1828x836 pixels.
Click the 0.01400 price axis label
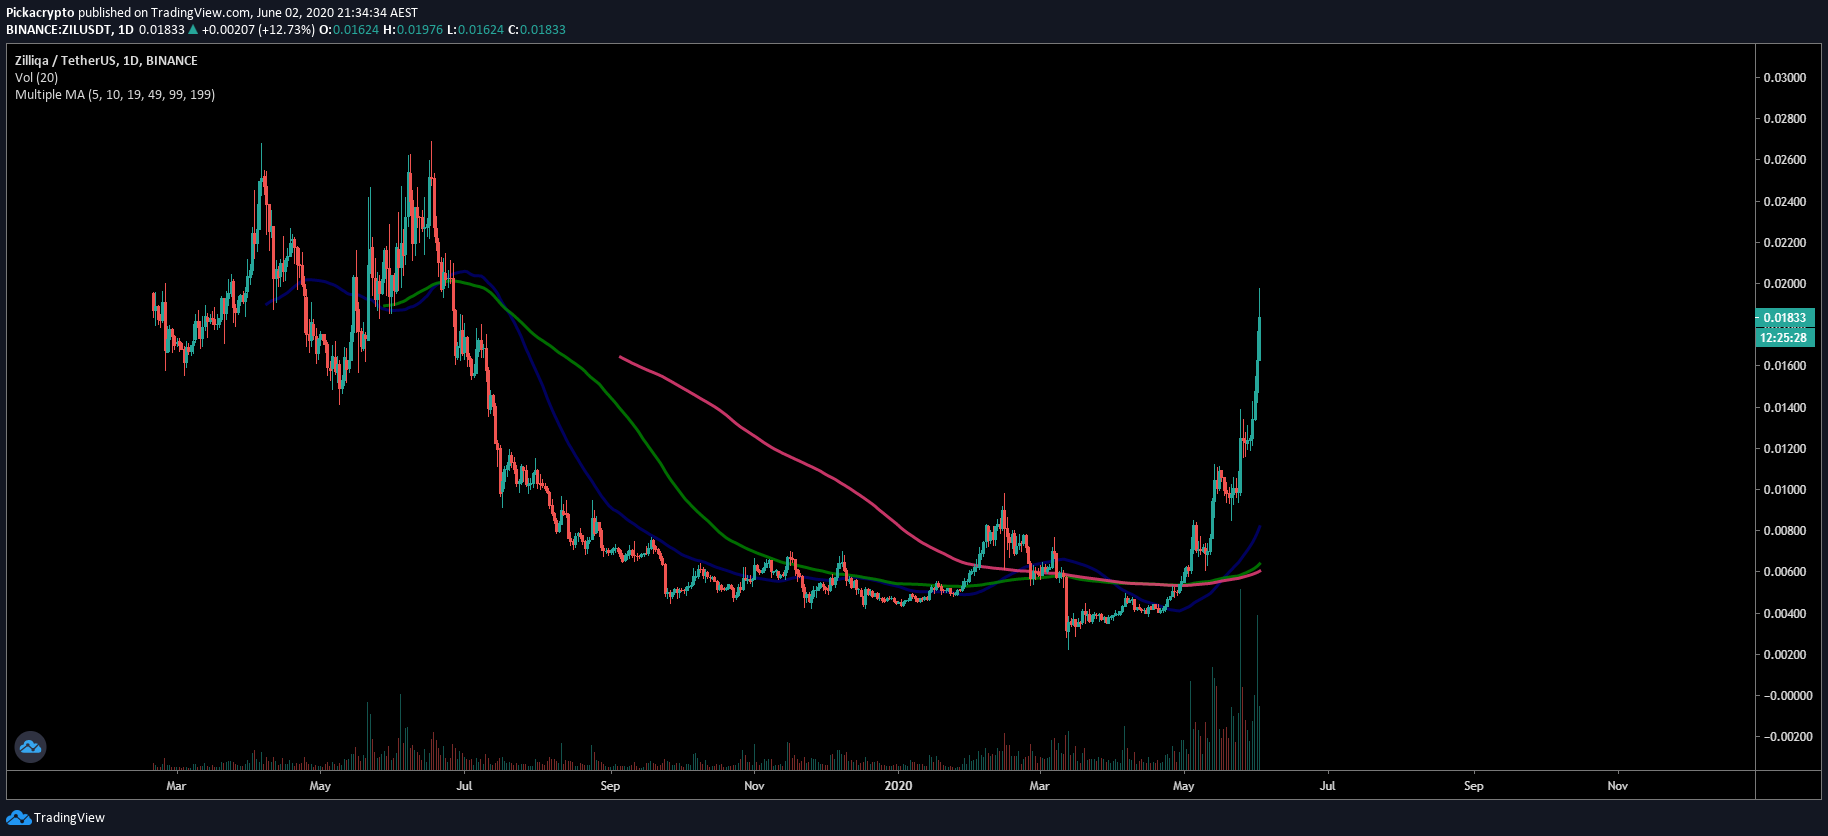point(1785,408)
